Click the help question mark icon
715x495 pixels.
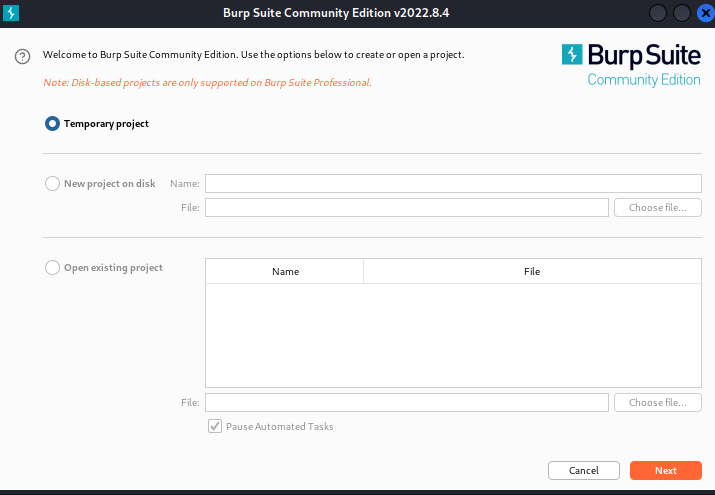22,57
